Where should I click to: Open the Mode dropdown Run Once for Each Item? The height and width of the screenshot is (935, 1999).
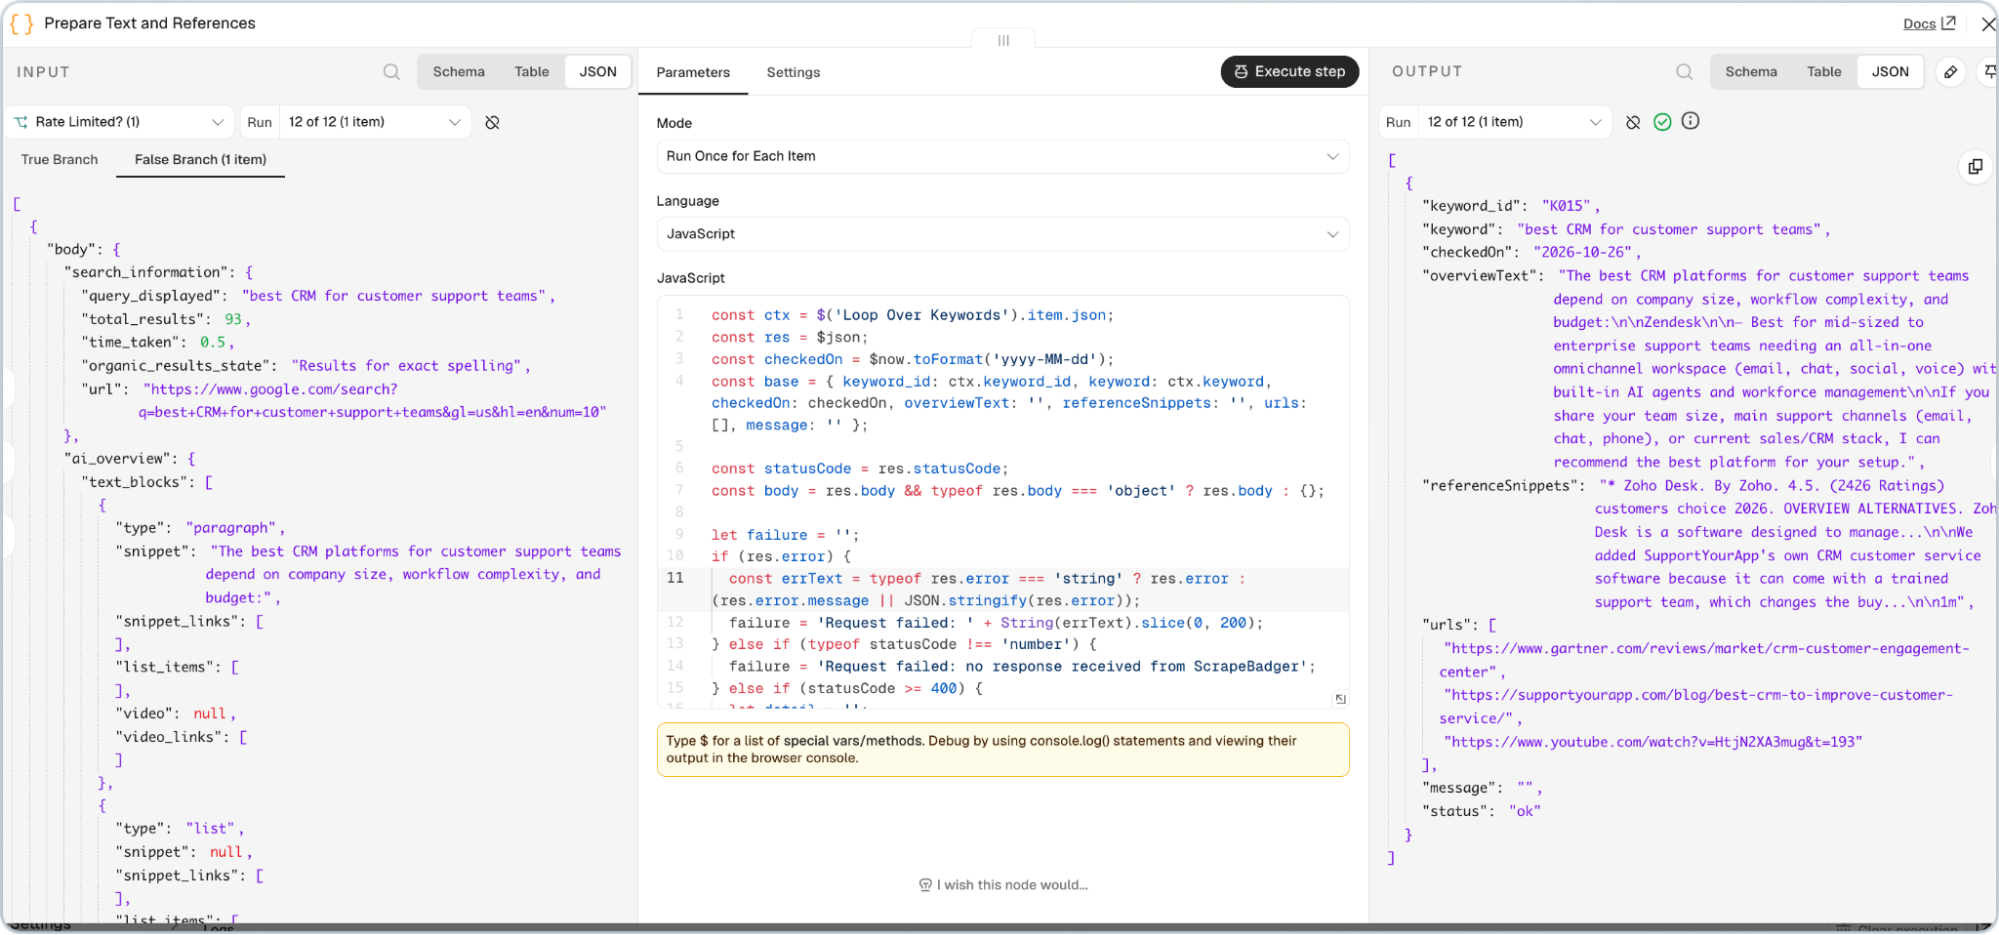click(1002, 156)
